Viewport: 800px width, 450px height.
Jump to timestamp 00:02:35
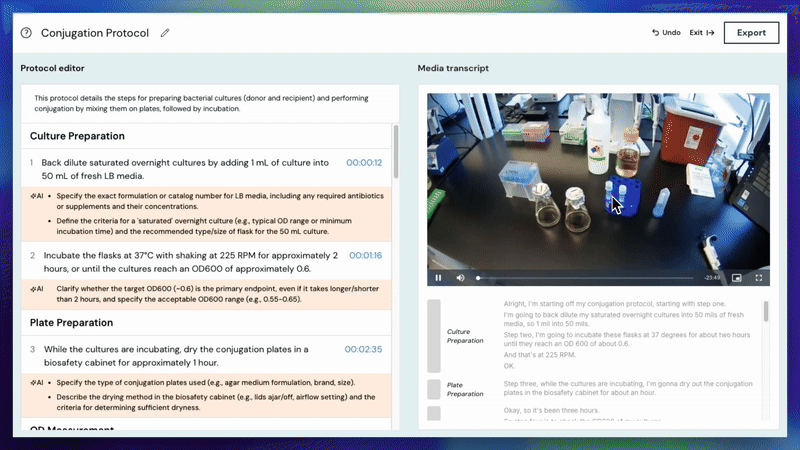[363, 349]
